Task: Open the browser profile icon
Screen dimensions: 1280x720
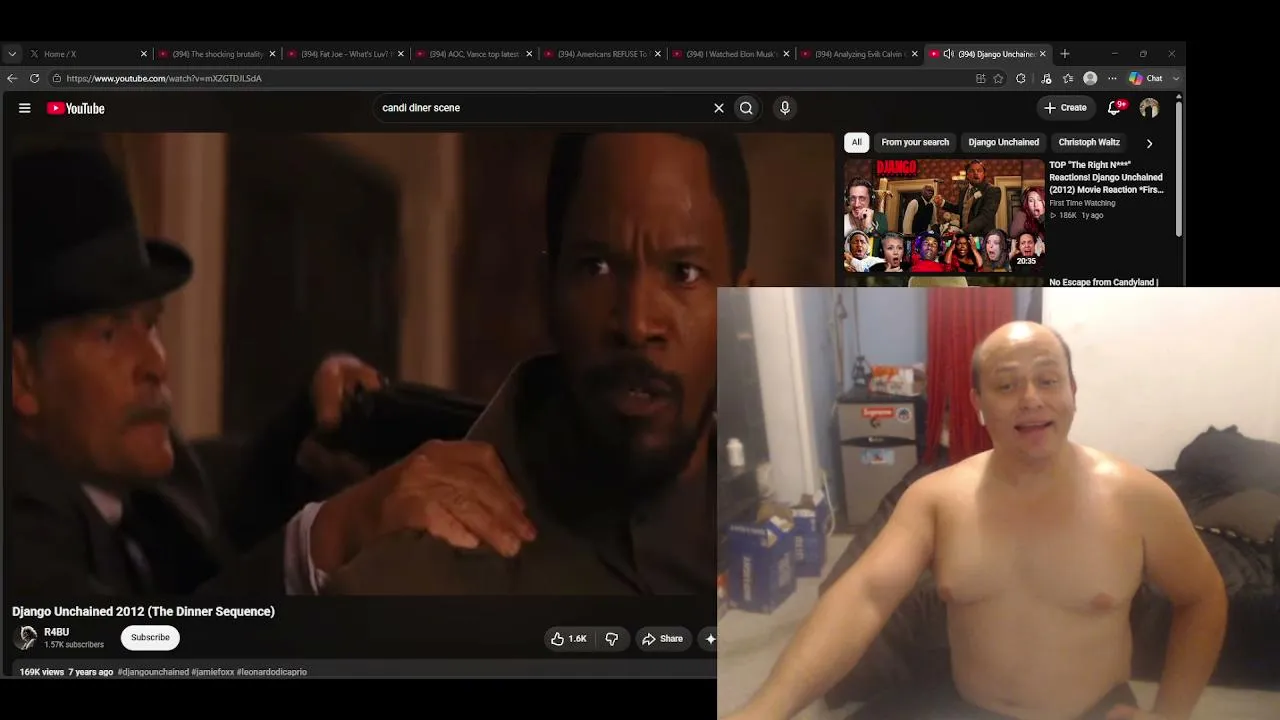Action: (1090, 78)
